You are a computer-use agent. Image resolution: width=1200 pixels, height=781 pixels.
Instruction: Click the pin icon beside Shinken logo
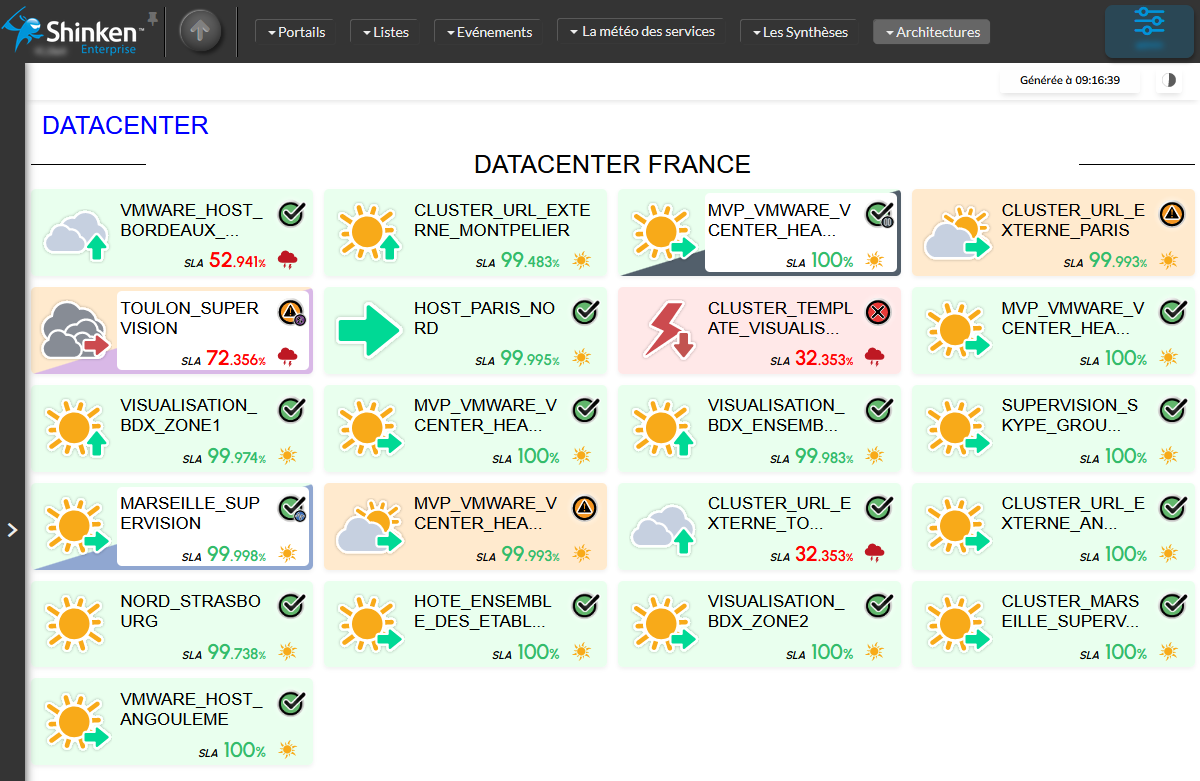click(152, 18)
